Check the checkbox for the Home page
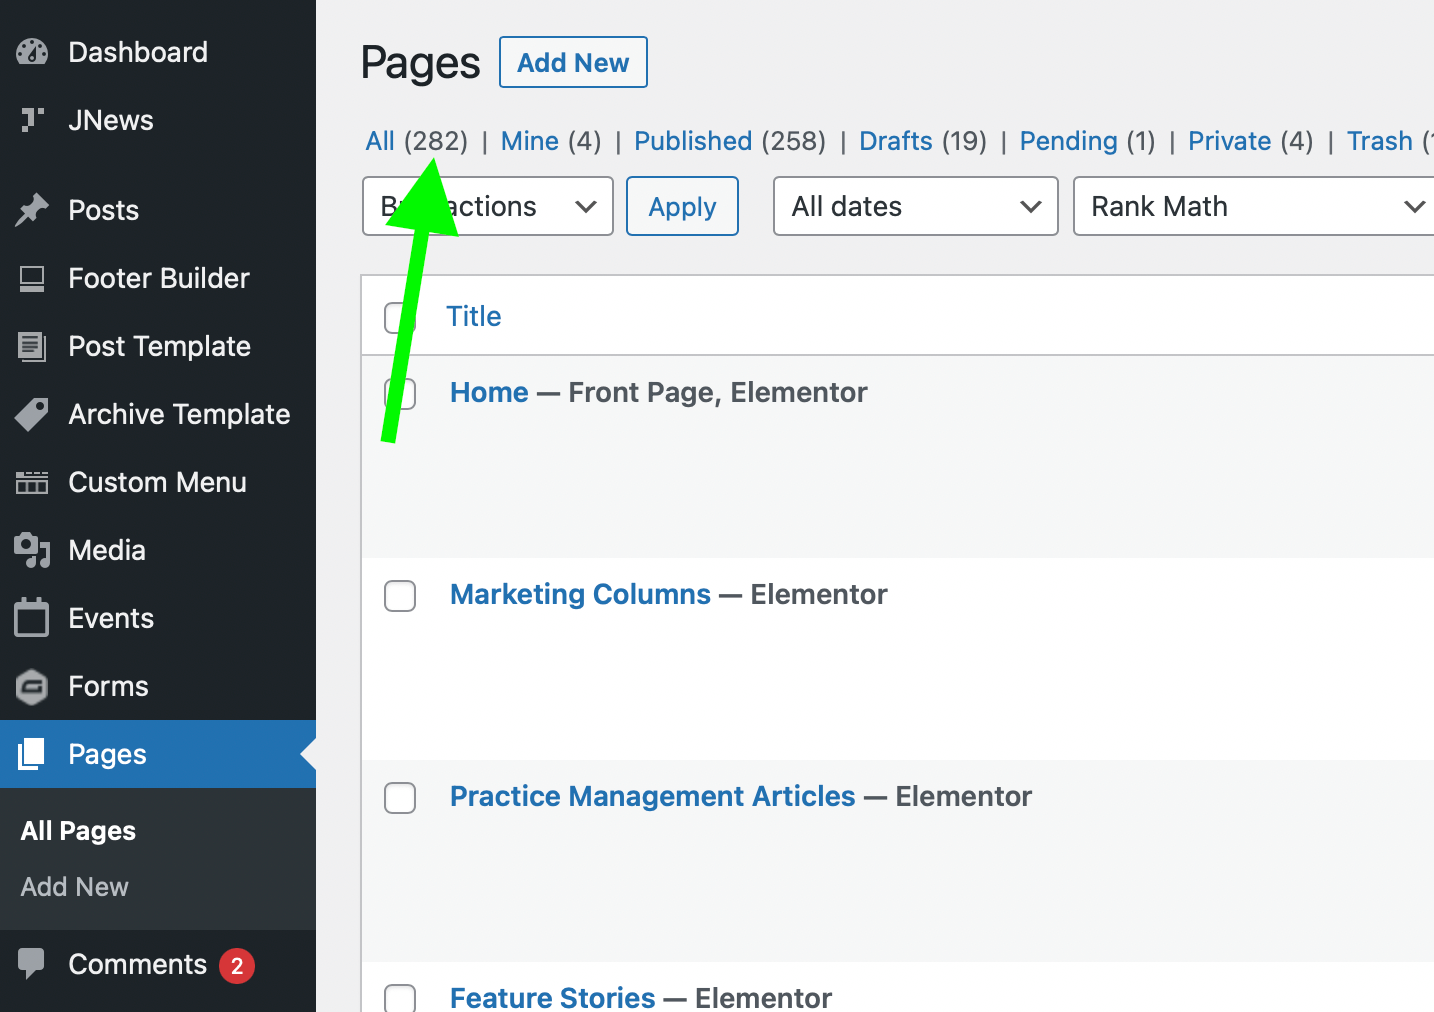Screen dimensions: 1434x1012 tap(400, 393)
